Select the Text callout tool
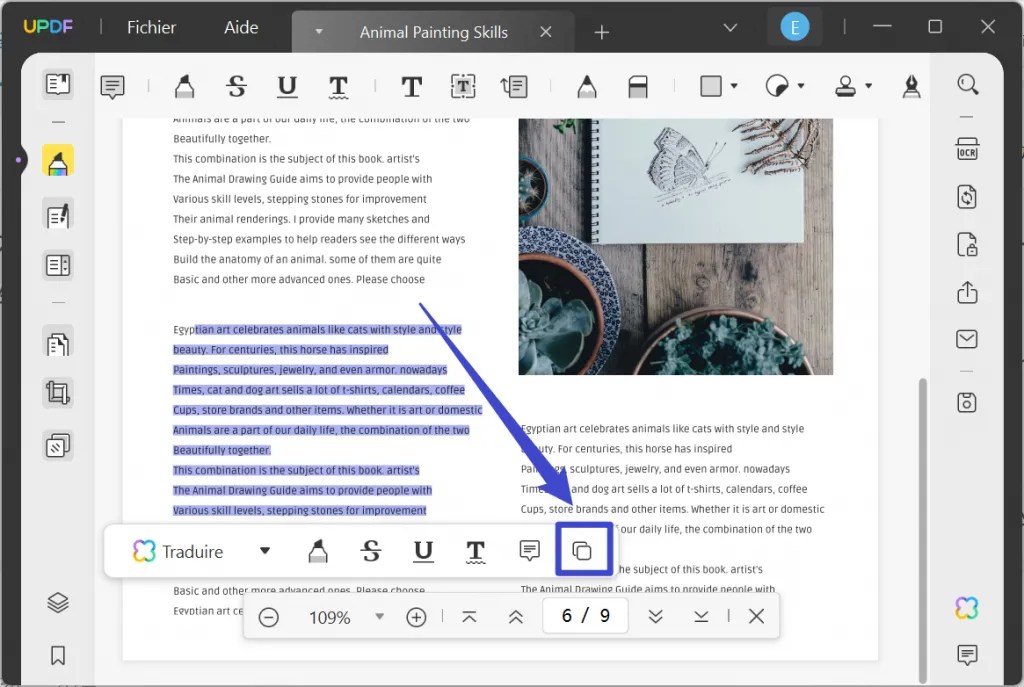 click(x=514, y=86)
